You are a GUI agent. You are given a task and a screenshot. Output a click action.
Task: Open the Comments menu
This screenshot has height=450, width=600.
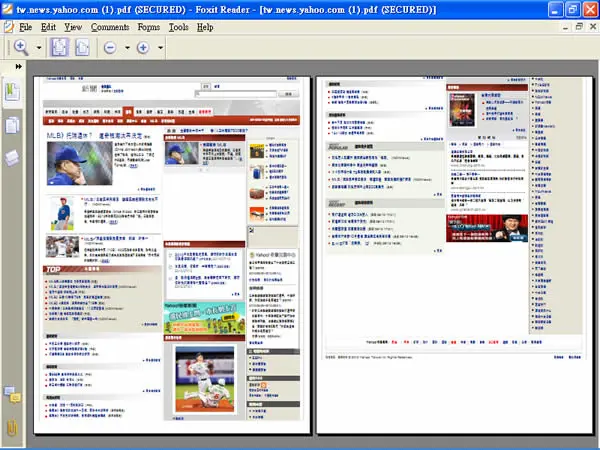coord(110,27)
